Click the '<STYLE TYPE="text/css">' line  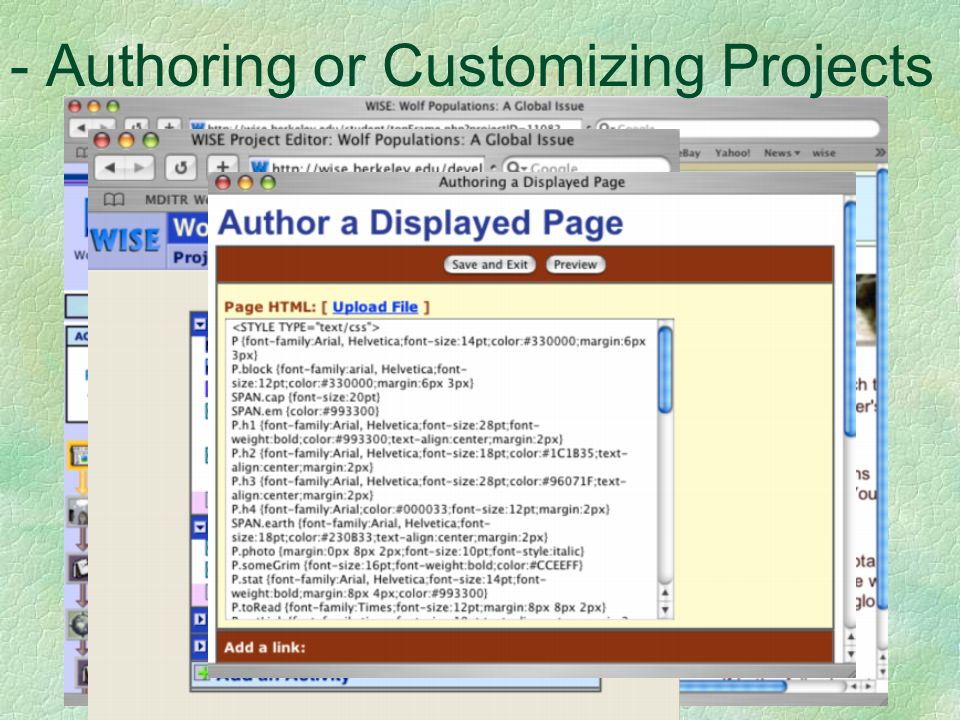306,327
